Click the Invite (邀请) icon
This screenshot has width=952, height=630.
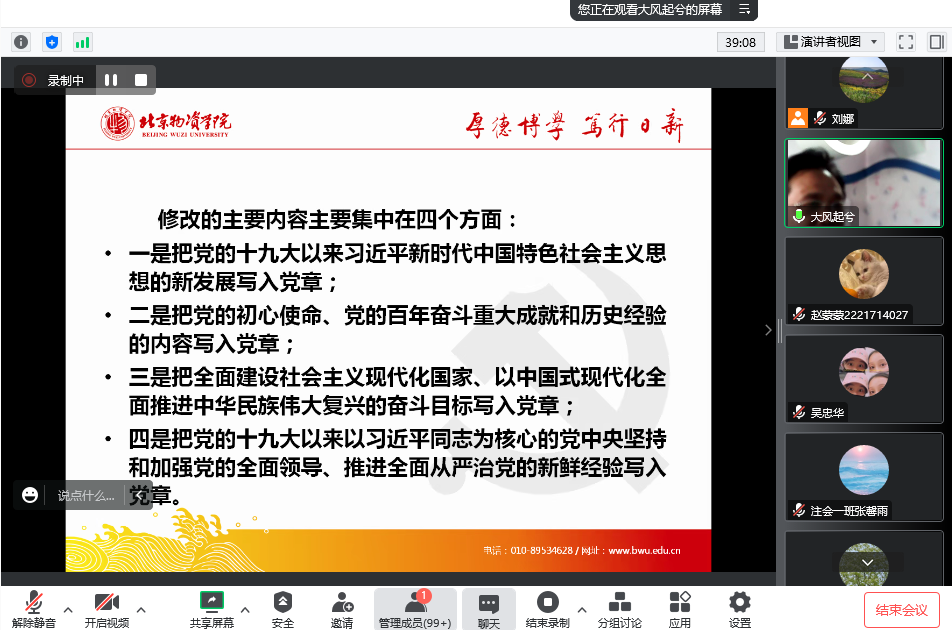pos(342,609)
